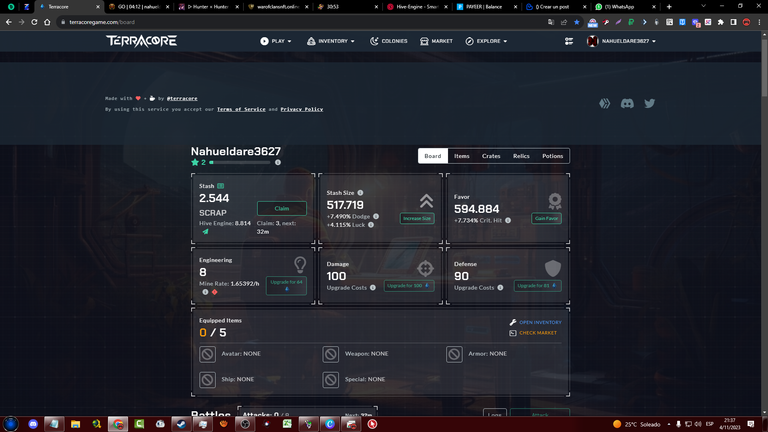Click the info icon beside Stash Size
The width and height of the screenshot is (768, 432).
point(360,192)
